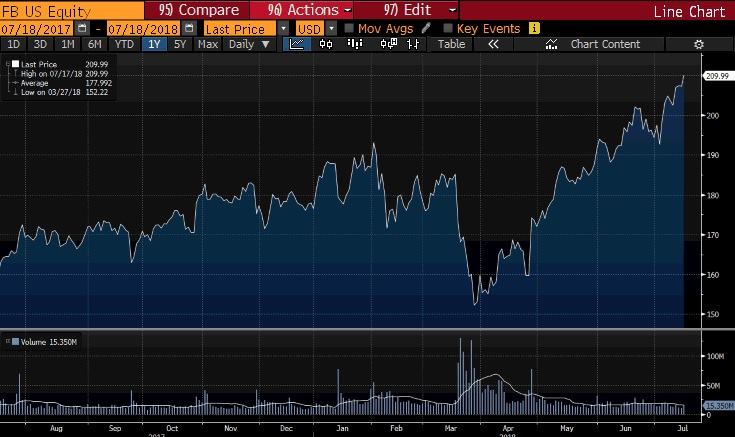Click the Aug month axis label

pos(56,428)
